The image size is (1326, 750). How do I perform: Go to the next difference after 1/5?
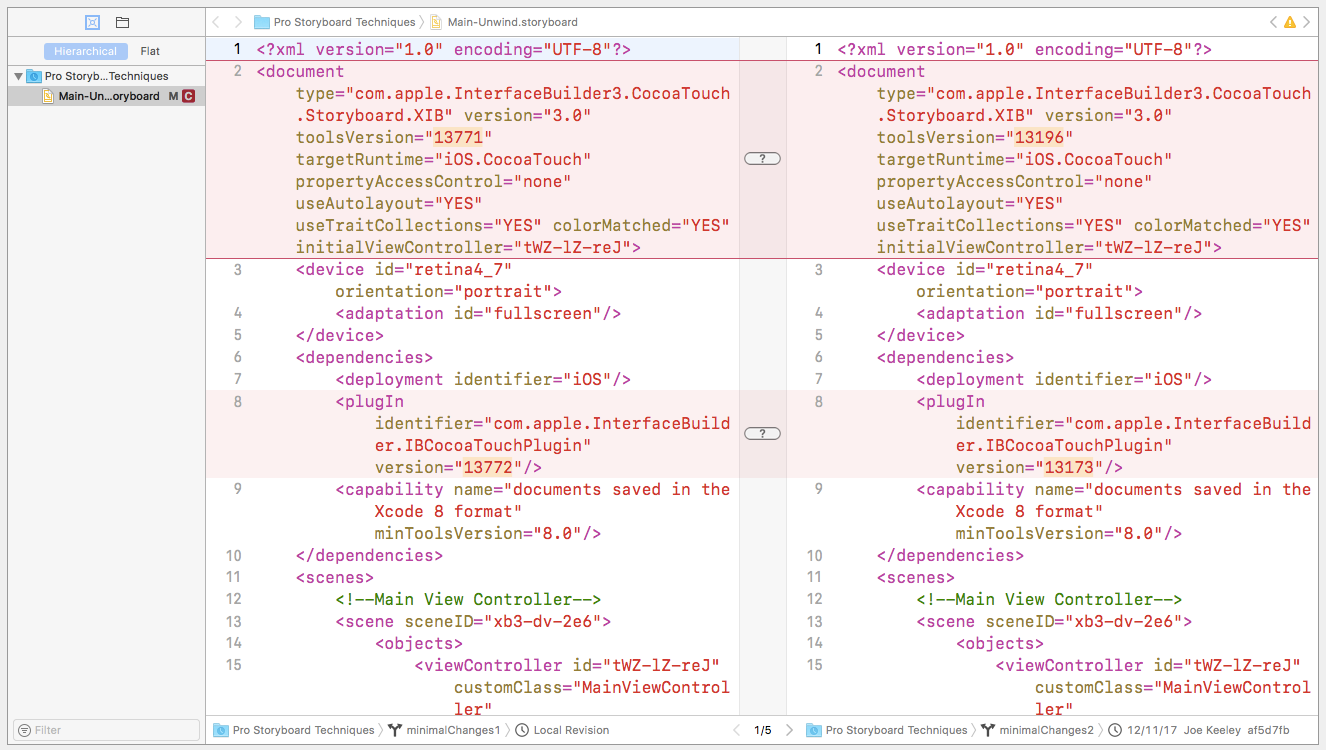click(789, 730)
